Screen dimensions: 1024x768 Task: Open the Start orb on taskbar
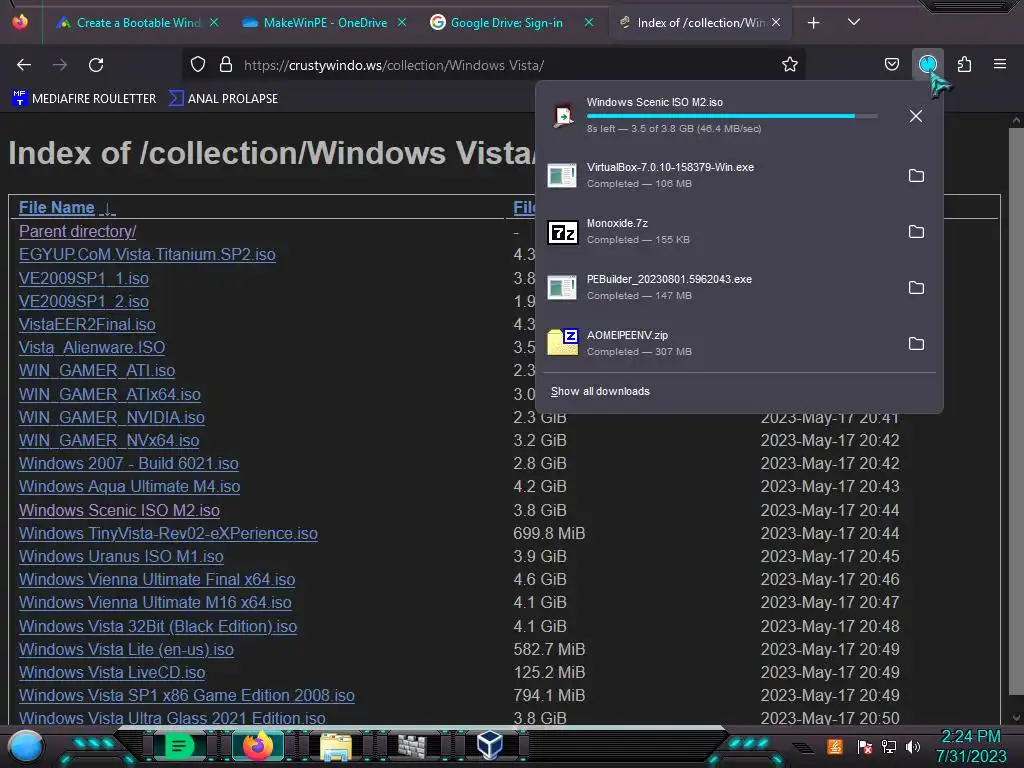[x=26, y=746]
